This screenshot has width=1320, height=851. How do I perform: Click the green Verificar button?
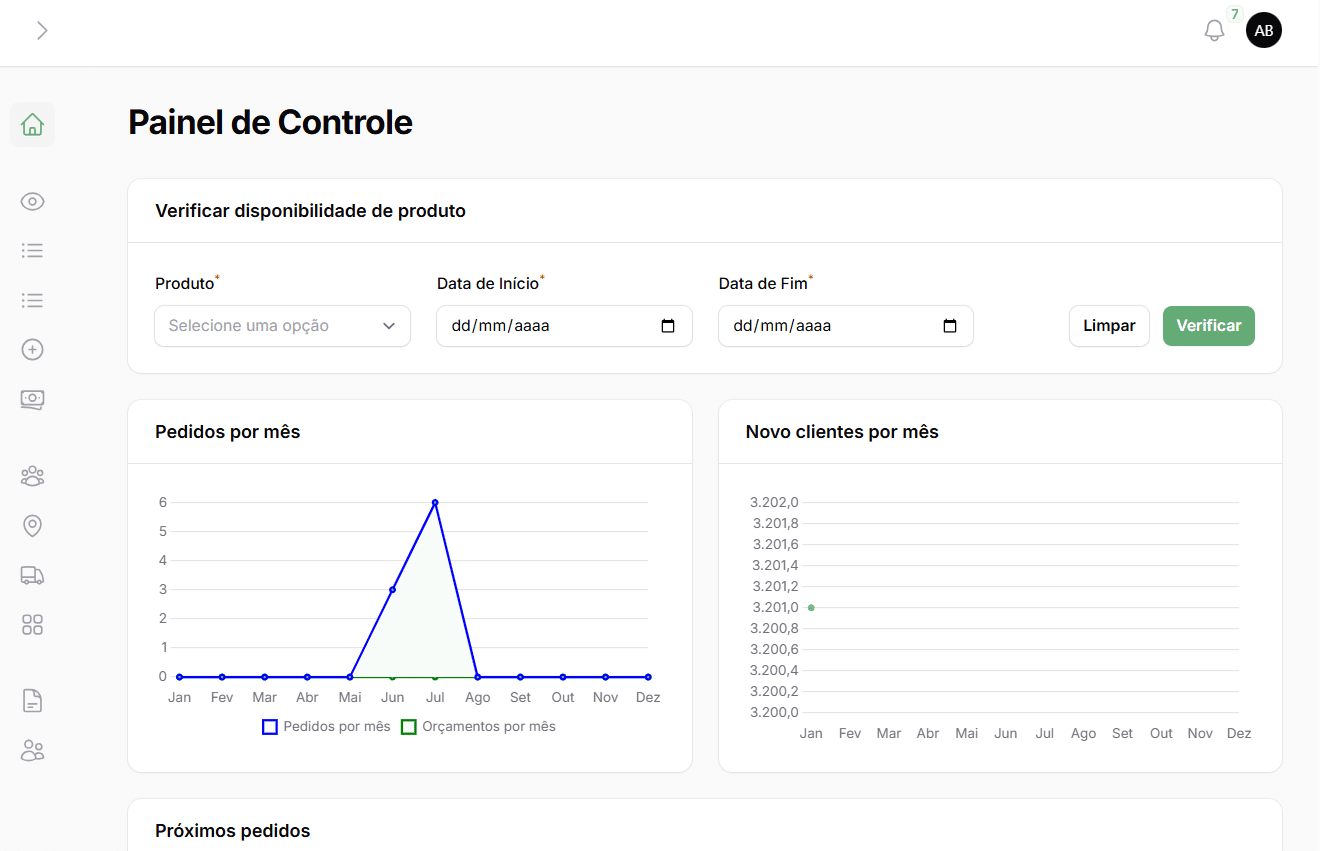(1208, 326)
